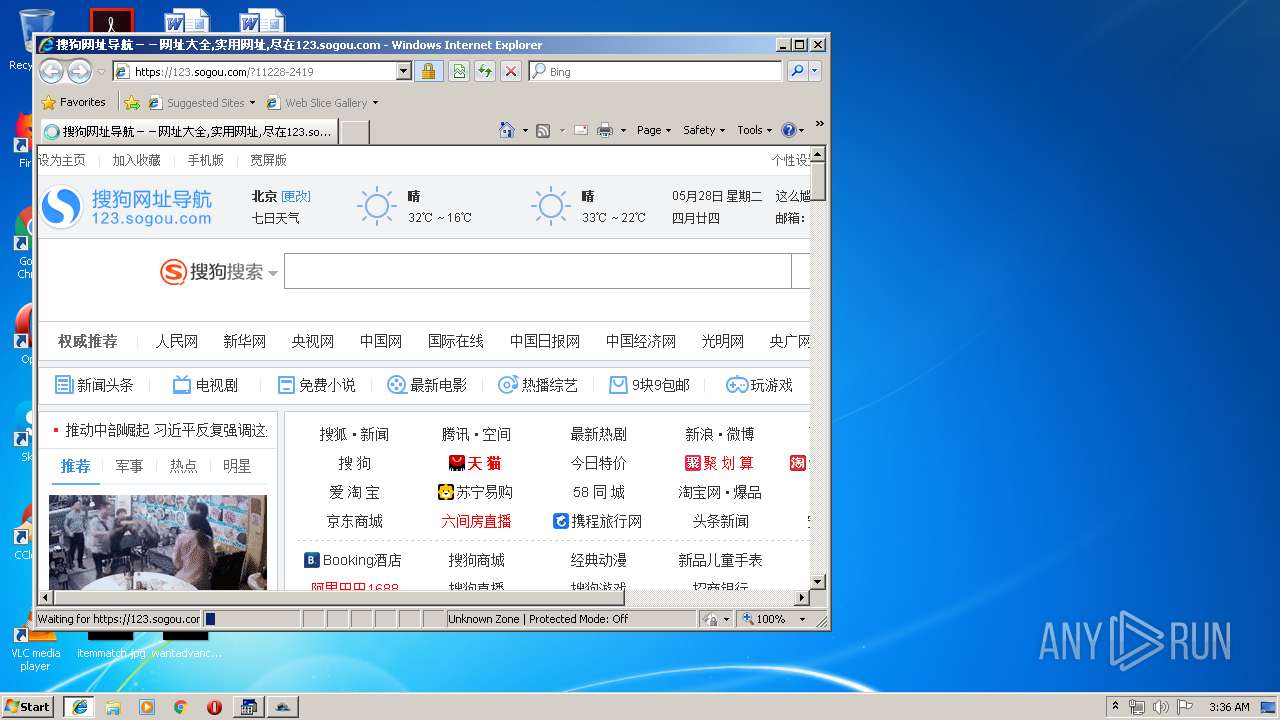
Task: Click the Opera icon in taskbar
Action: pyautogui.click(x=214, y=707)
